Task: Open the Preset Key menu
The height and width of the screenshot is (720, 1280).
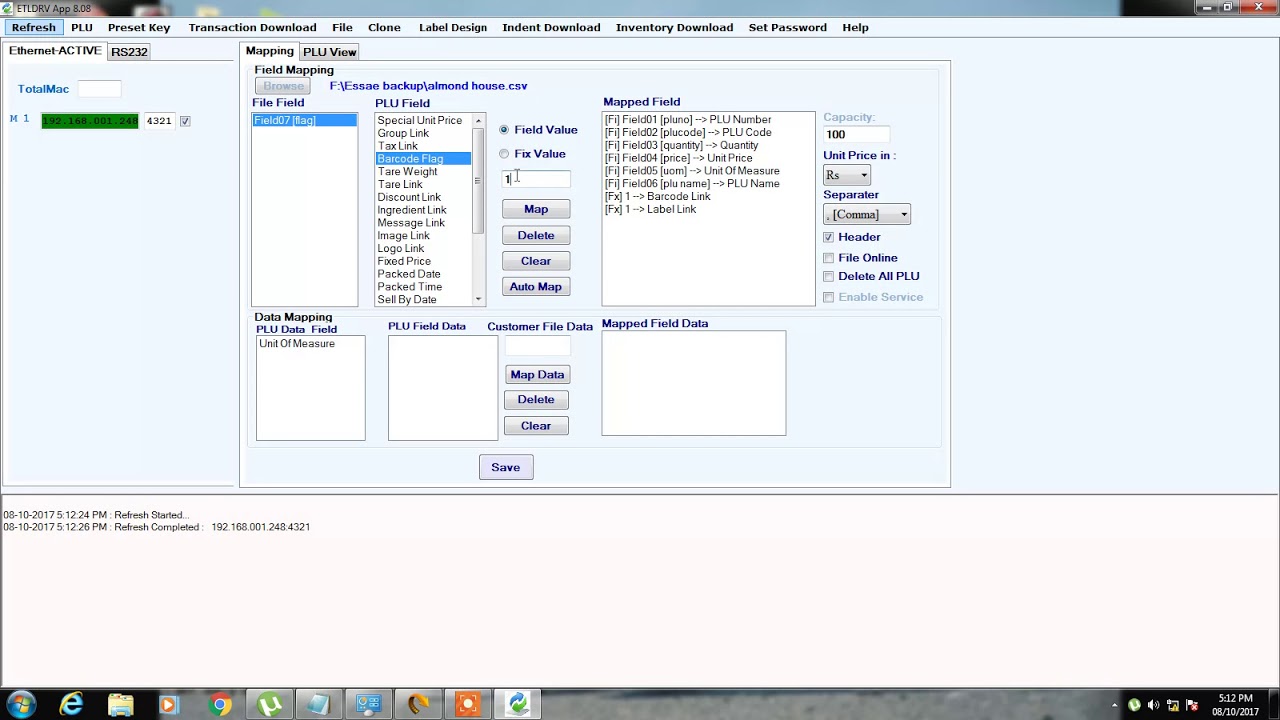Action: click(x=139, y=28)
